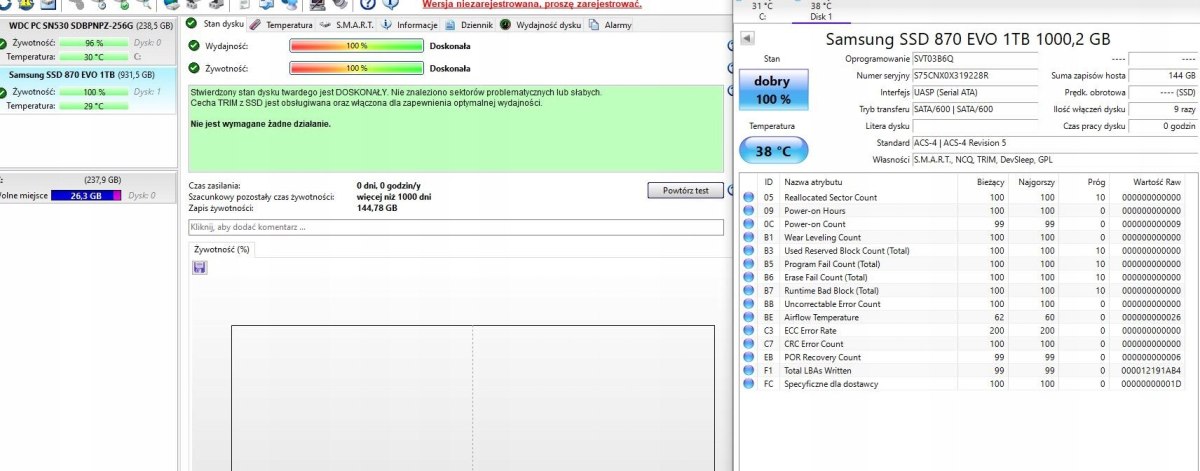Viewport: 1200px width, 471px height.
Task: Click status orb for Program Fail Count
Action: 749,264
